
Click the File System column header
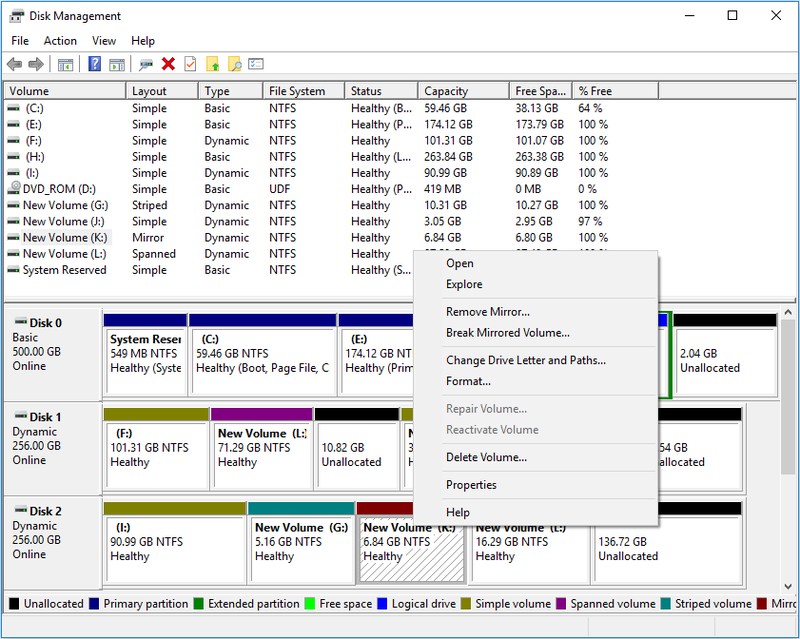pos(304,91)
